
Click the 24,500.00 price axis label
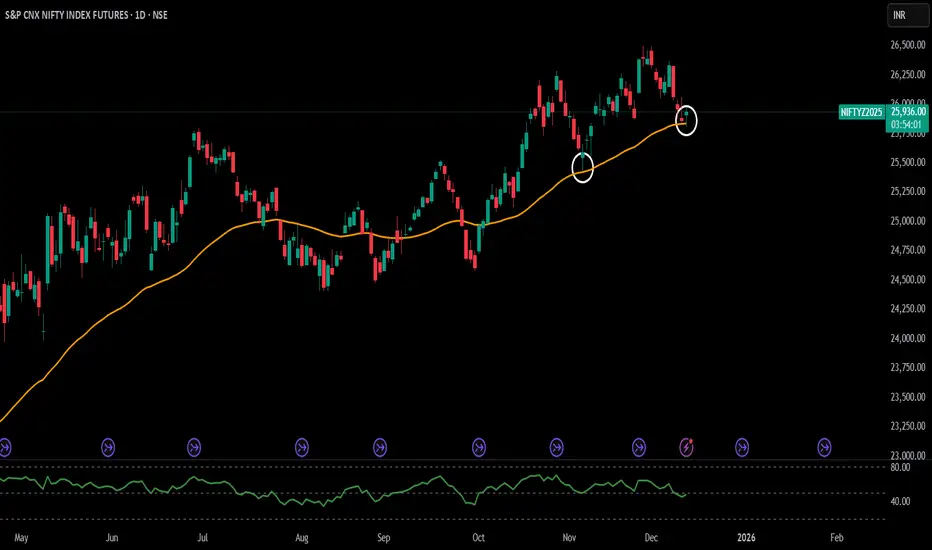[908, 279]
